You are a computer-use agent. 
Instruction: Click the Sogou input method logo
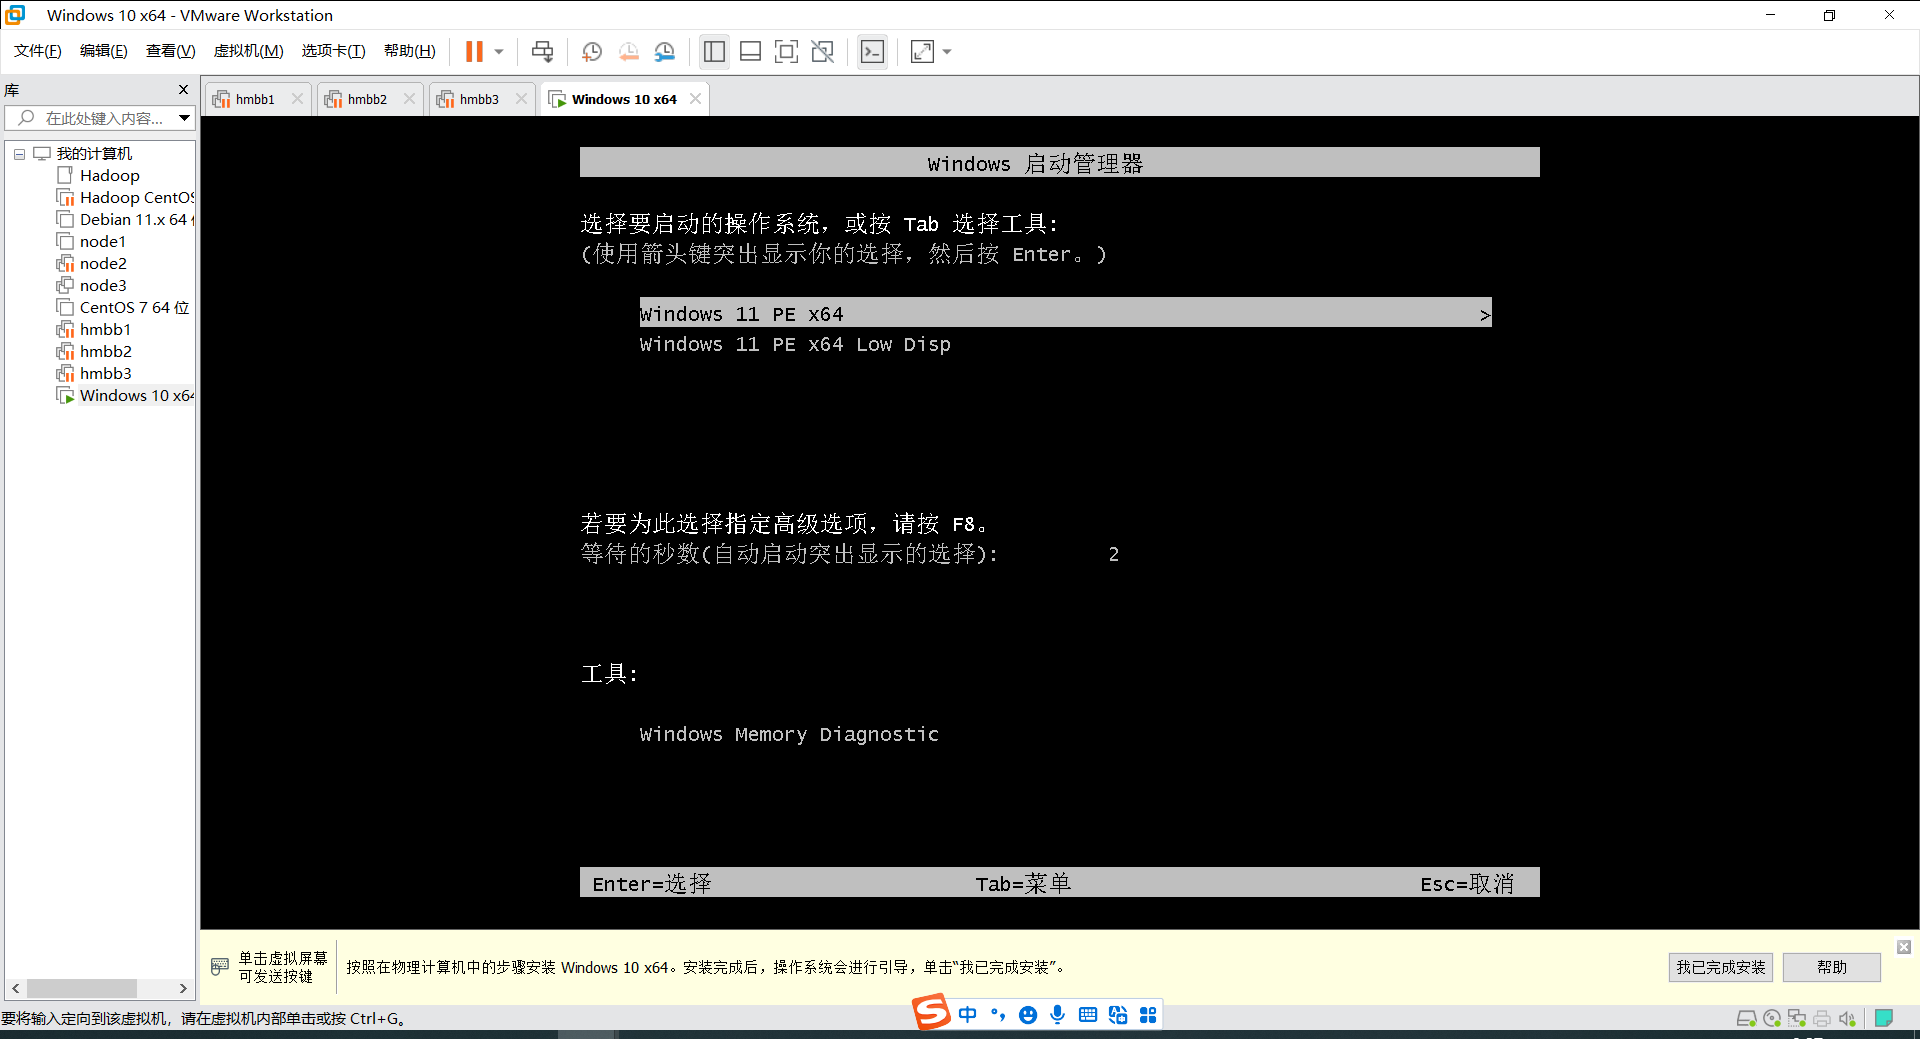[931, 1012]
